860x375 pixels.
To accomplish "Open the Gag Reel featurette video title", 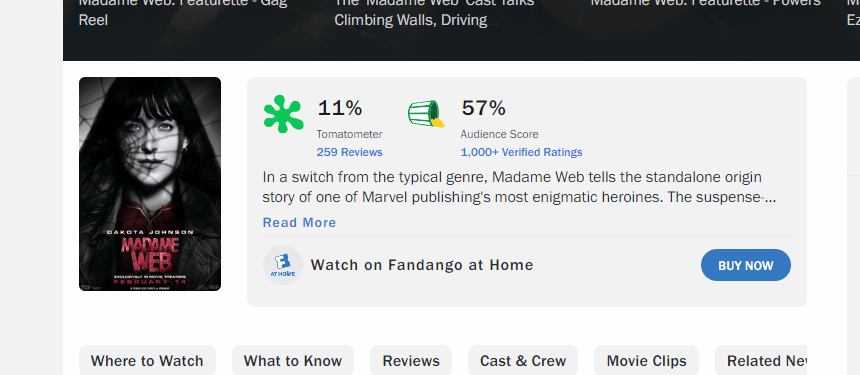I will 183,12.
